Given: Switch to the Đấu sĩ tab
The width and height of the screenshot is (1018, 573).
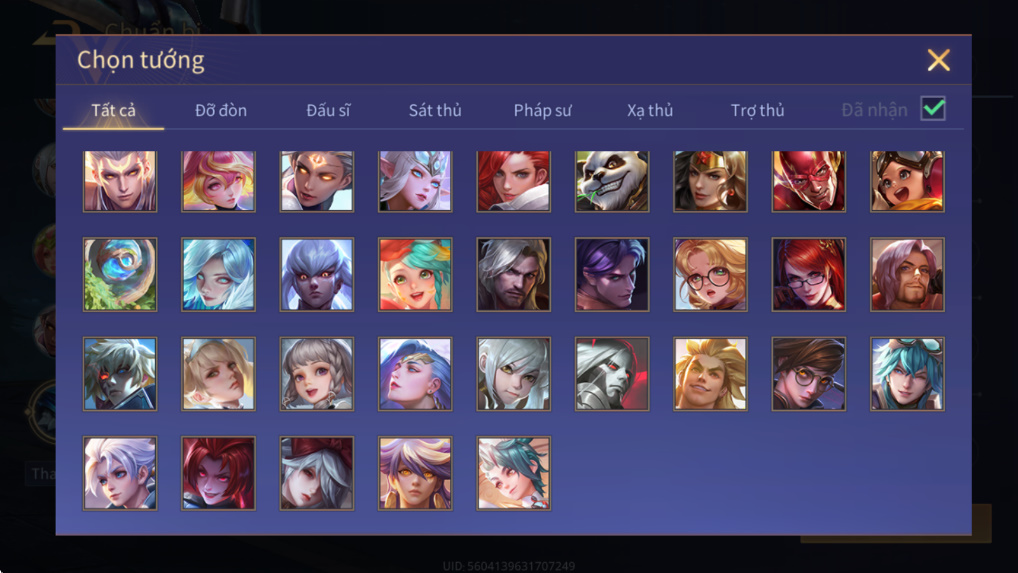Looking at the screenshot, I should 328,110.
